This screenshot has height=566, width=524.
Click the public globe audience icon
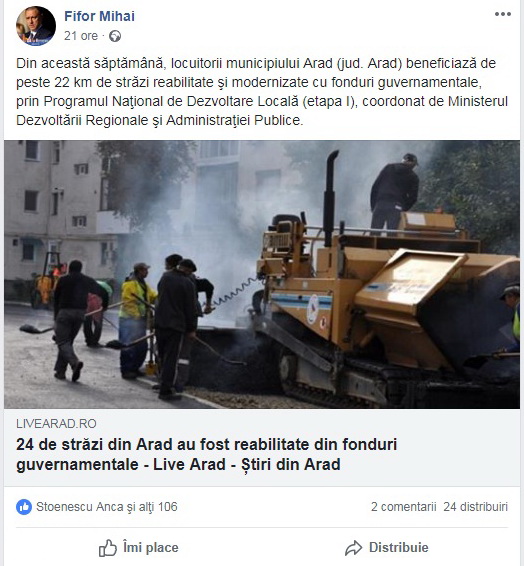tap(115, 36)
